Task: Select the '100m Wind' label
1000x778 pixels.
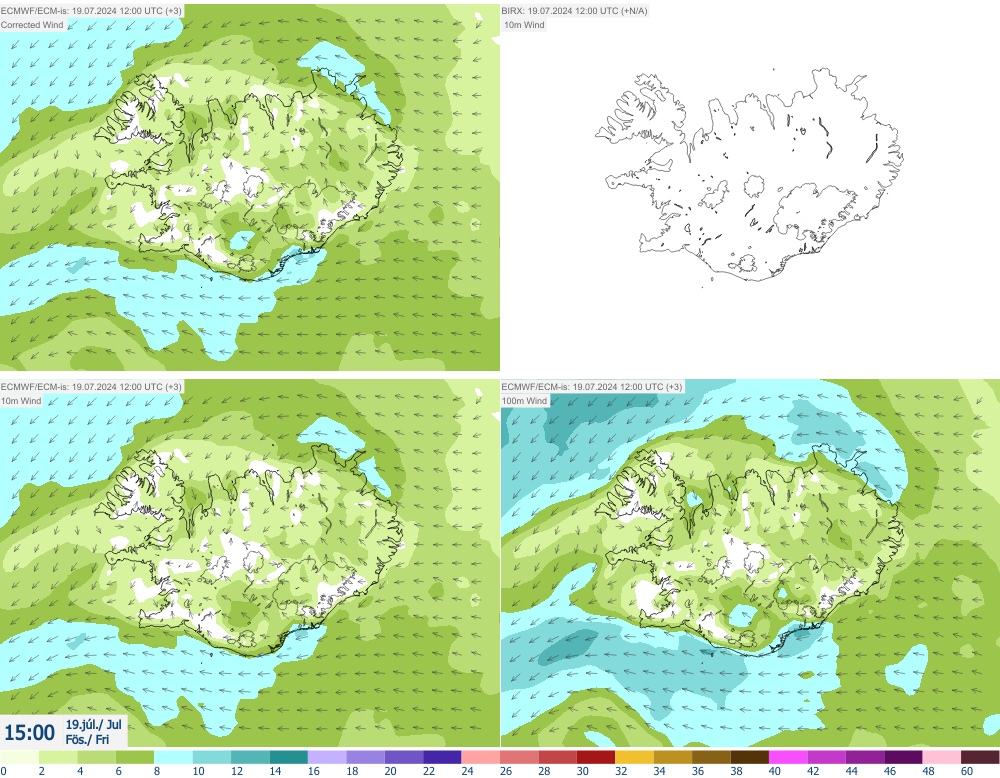Action: 524,400
